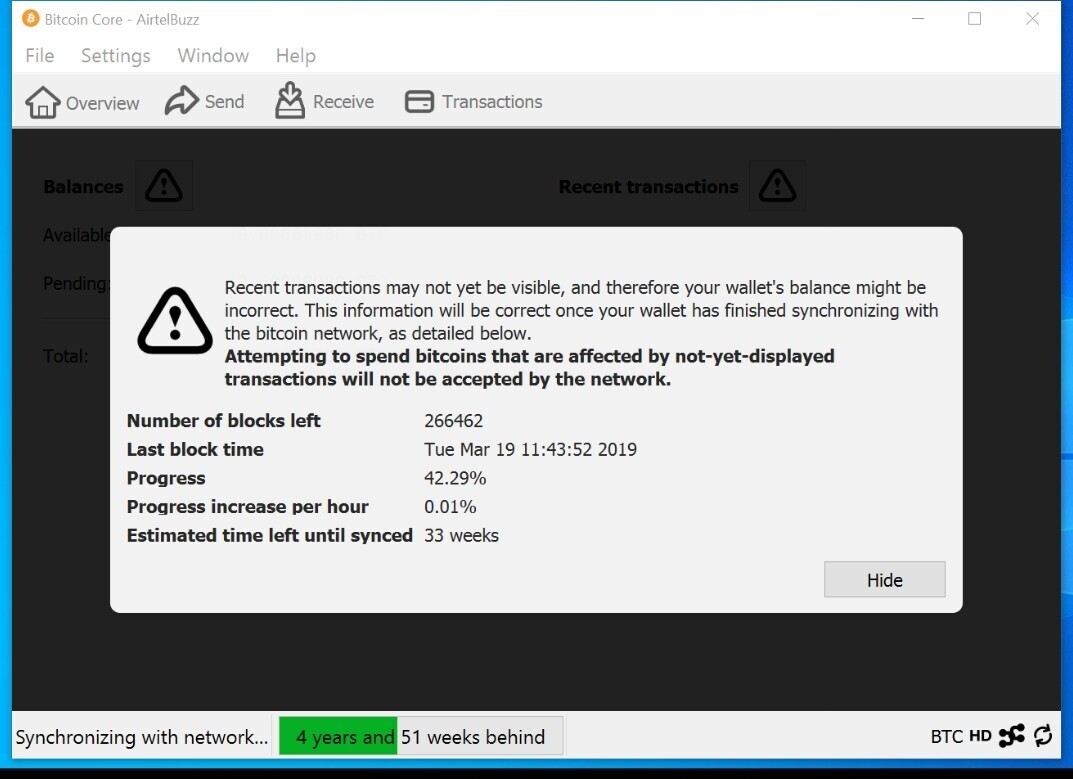Click the hourly increase value 0.01%

(x=450, y=507)
